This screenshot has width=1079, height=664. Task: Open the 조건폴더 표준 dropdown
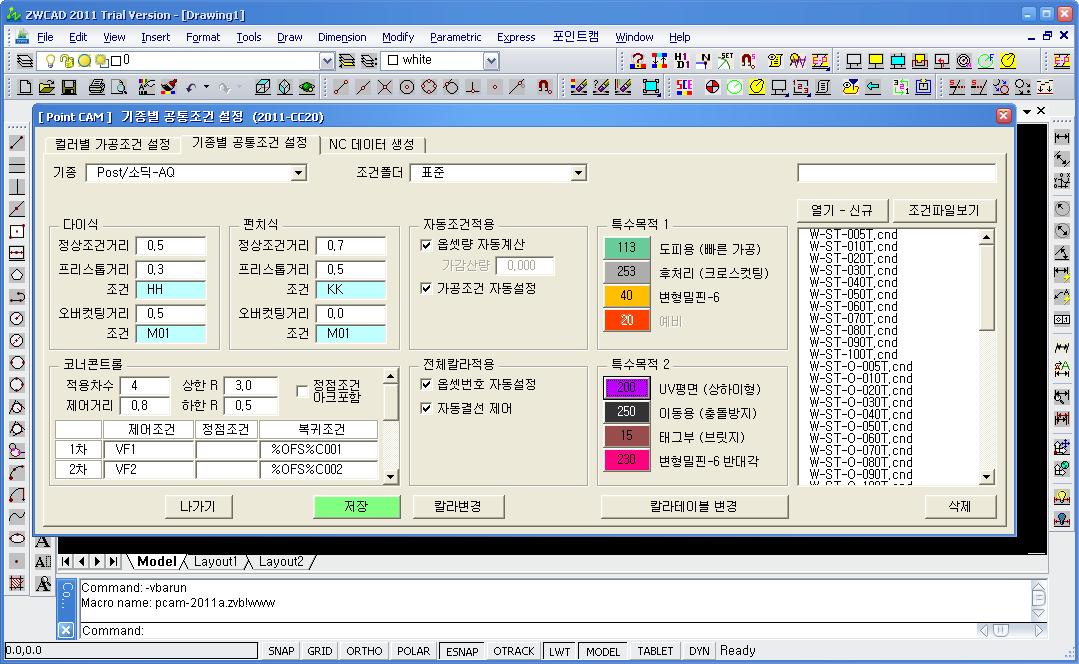579,173
